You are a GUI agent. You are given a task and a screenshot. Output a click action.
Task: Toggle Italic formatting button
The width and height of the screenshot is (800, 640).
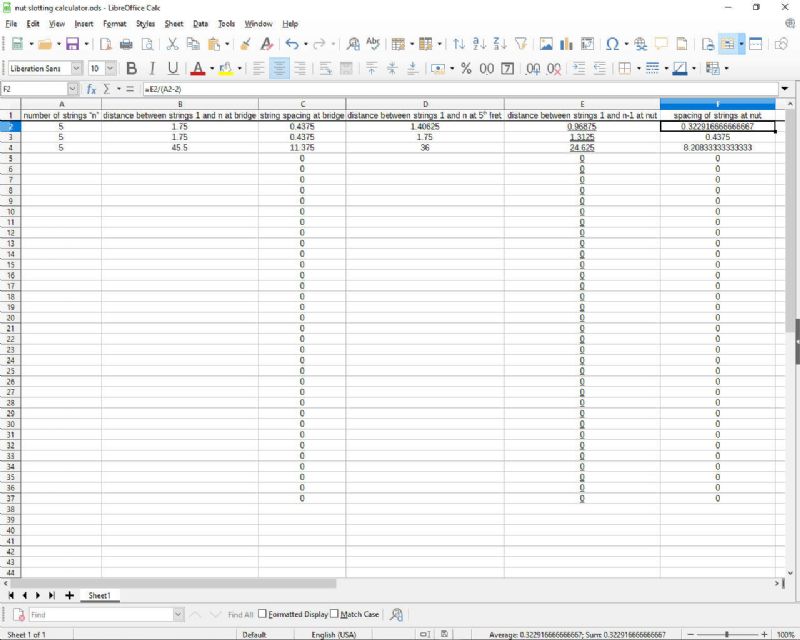[x=152, y=69]
